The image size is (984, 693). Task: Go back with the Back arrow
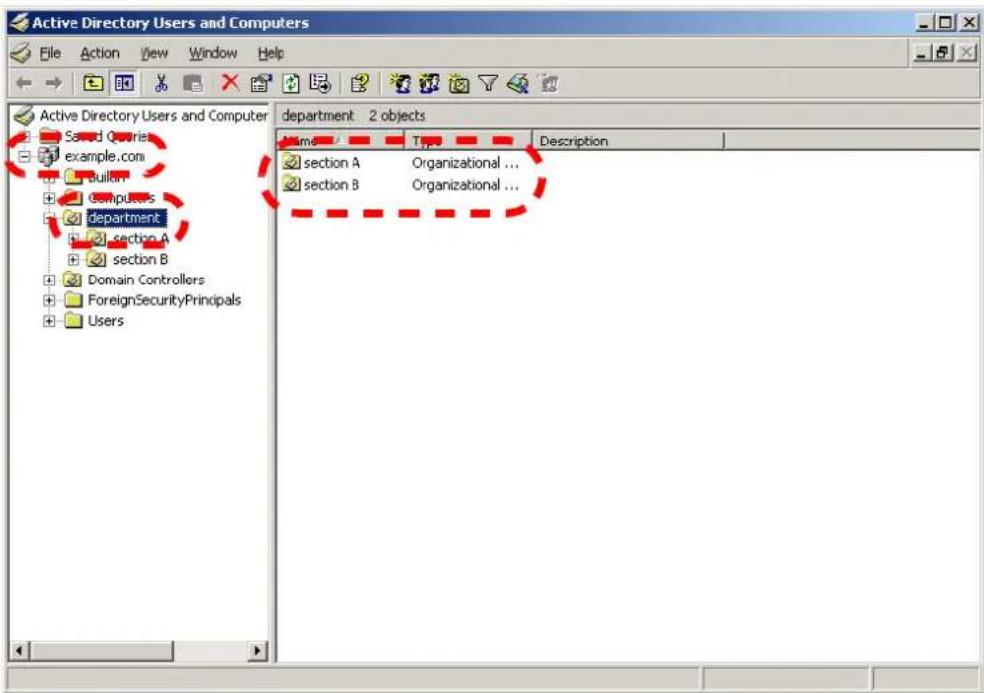tap(24, 83)
